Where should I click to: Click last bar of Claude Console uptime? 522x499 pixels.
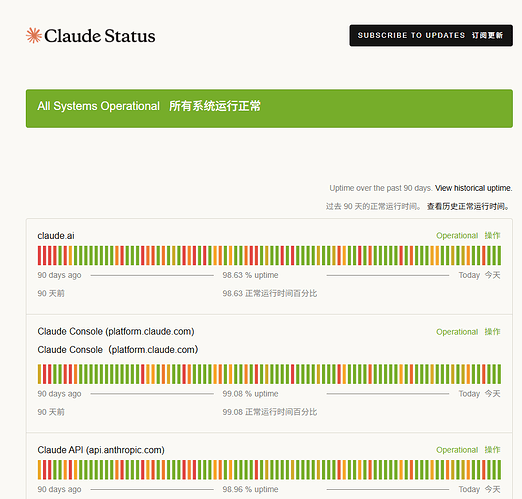tap(499, 374)
